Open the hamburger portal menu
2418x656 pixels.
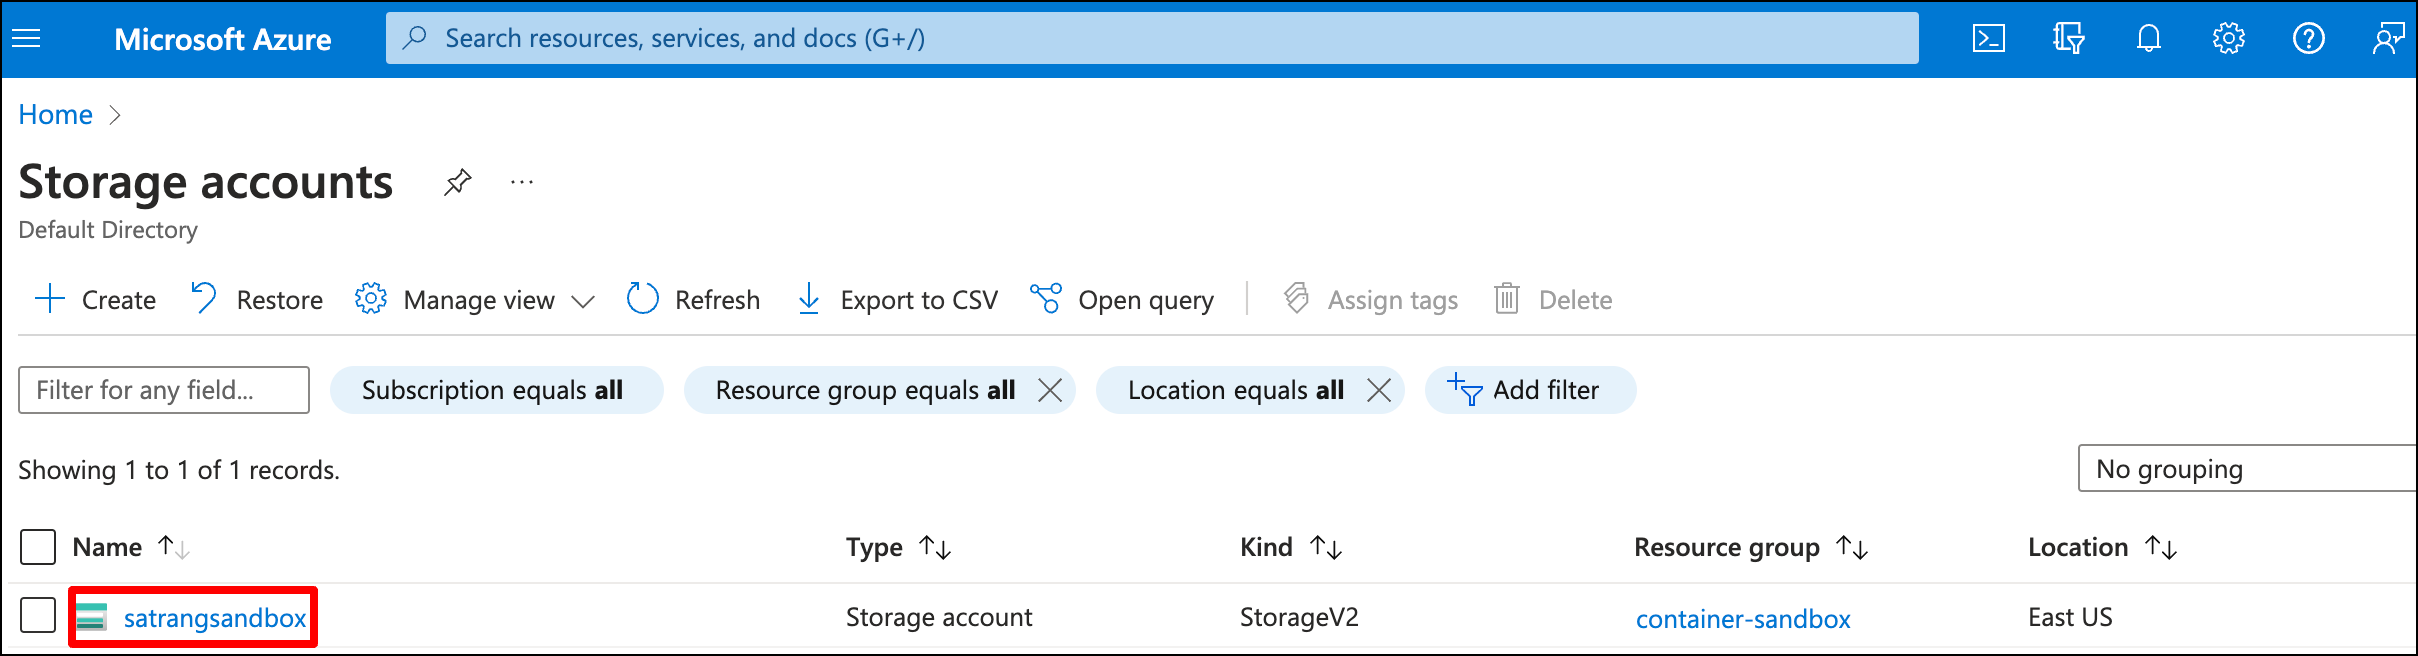(x=26, y=39)
